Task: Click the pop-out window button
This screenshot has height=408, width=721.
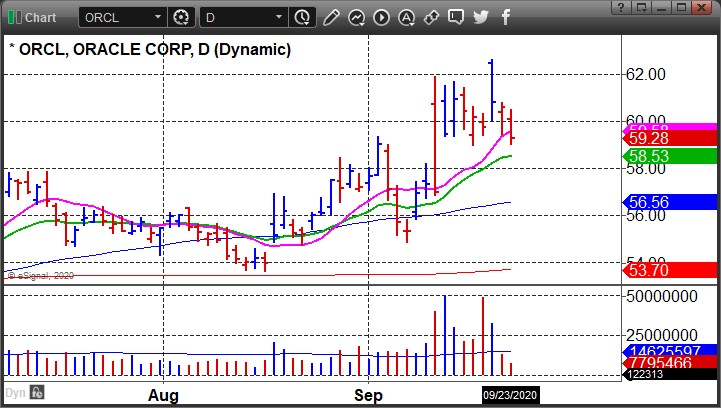Action: point(641,7)
